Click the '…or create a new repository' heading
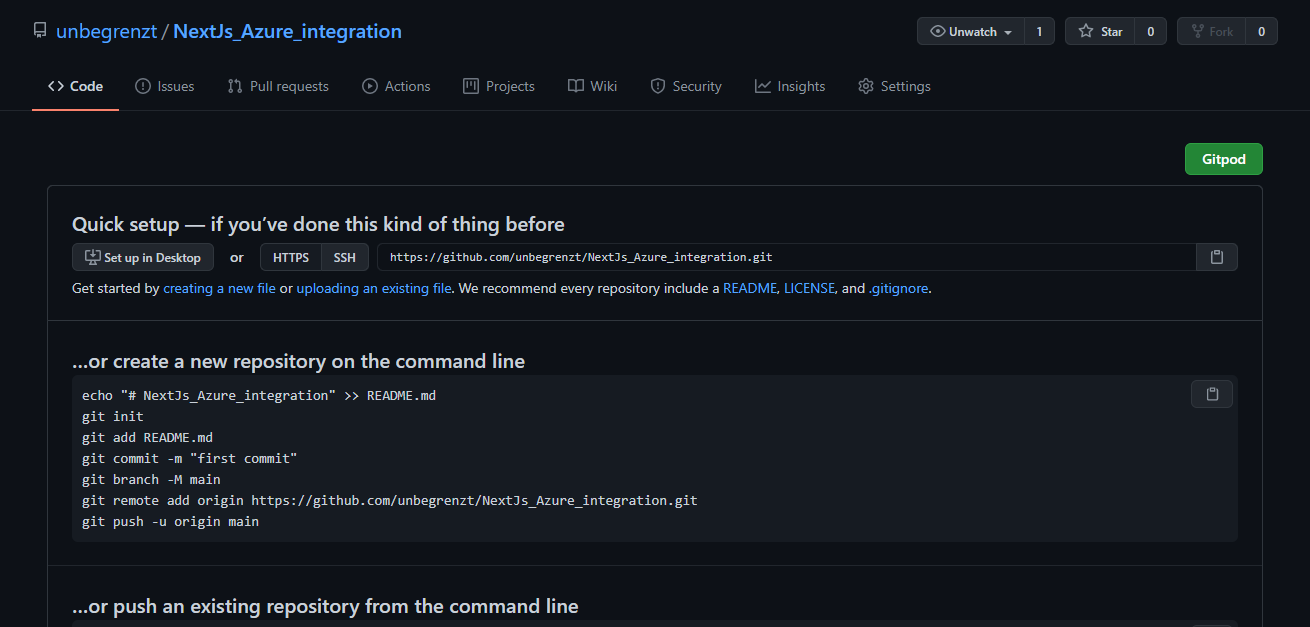Viewport: 1310px width, 627px height. pyautogui.click(x=298, y=361)
